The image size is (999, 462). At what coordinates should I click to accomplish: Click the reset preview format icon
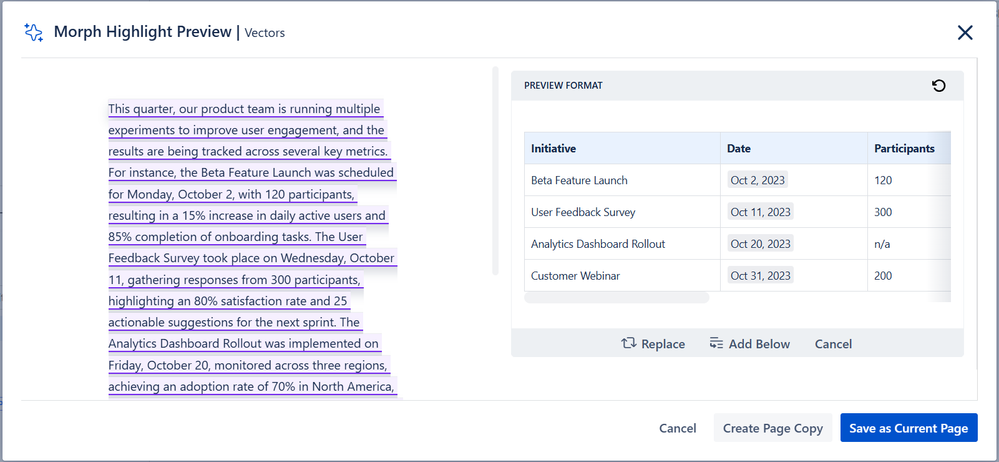[x=938, y=86]
